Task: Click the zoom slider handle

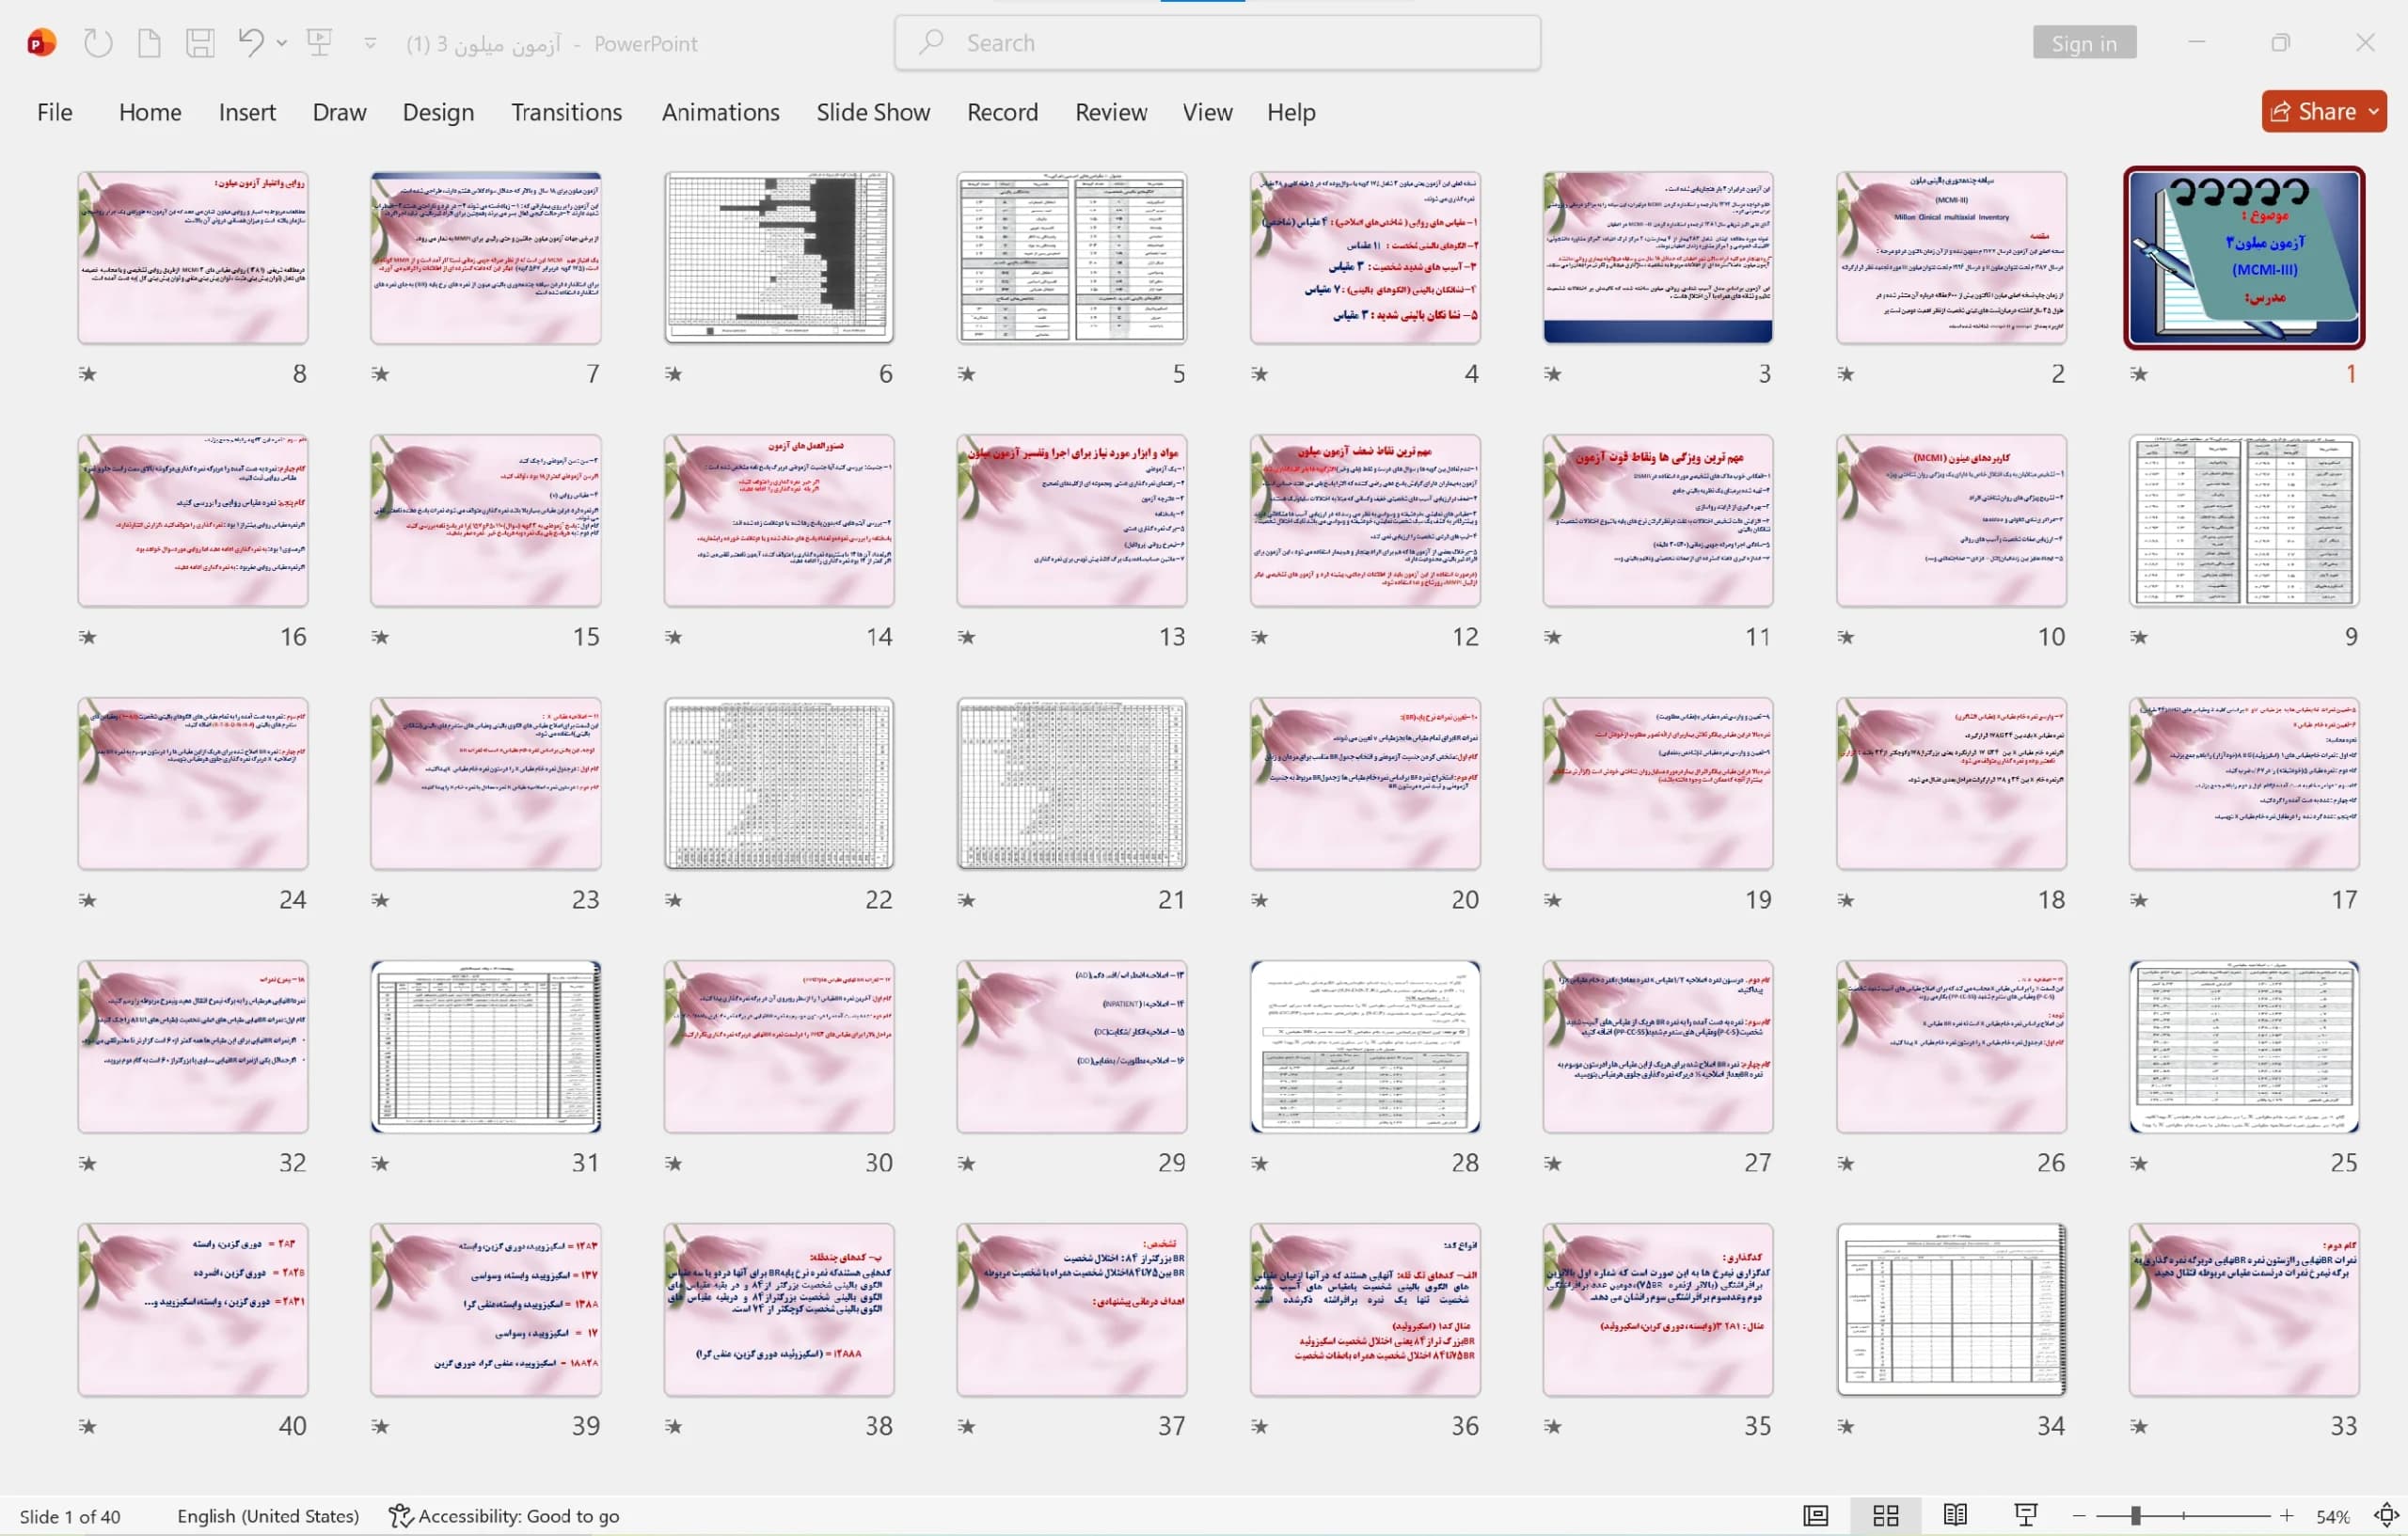Action: 2135,1516
